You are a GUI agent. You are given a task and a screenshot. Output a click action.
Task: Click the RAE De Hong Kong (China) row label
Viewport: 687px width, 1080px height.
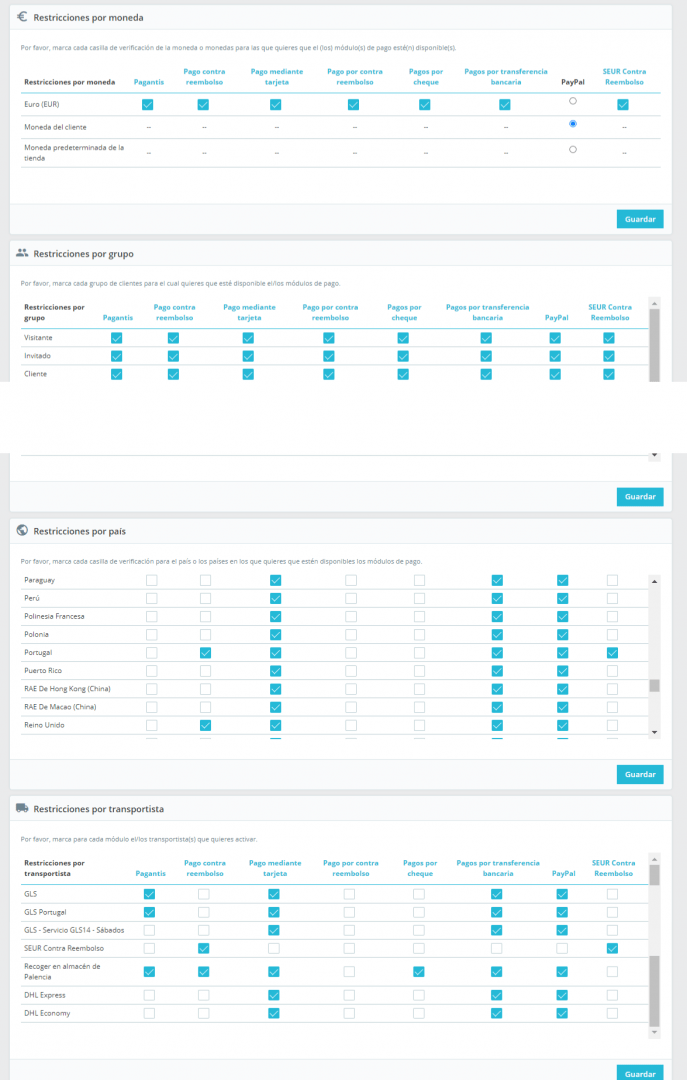(x=68, y=689)
